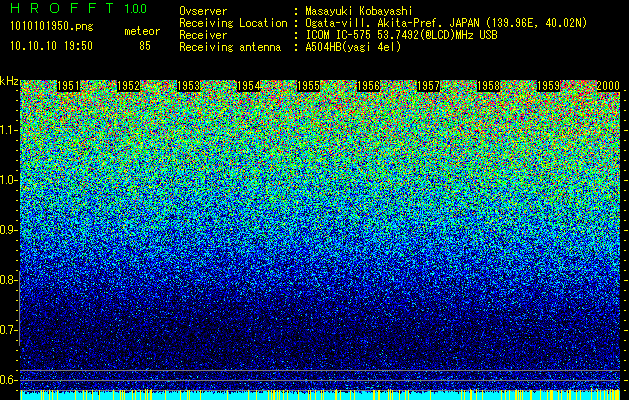Click the kHz axis unit label
The image size is (629, 400).
[9, 81]
